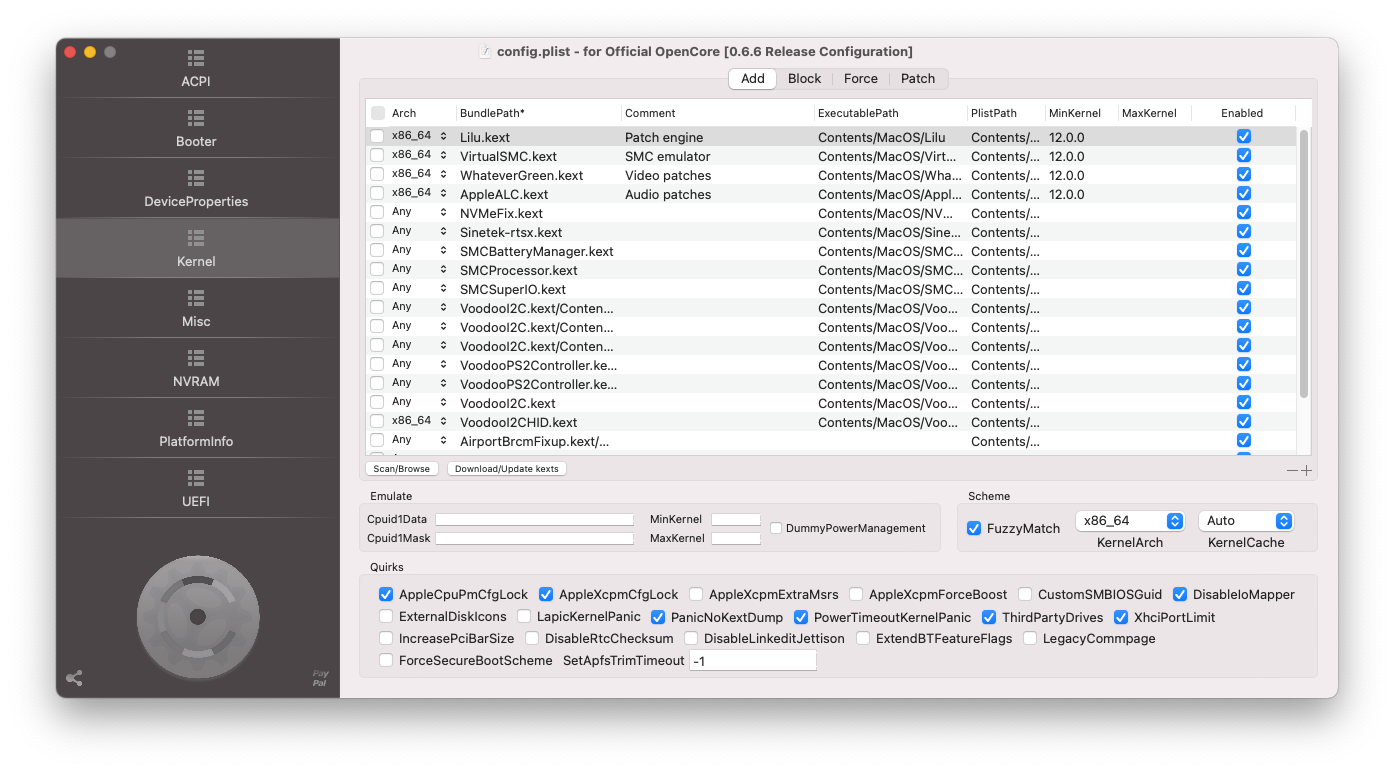Select the Kernel section in the sidebar
Screen dimensions: 1394x772
tap(196, 248)
